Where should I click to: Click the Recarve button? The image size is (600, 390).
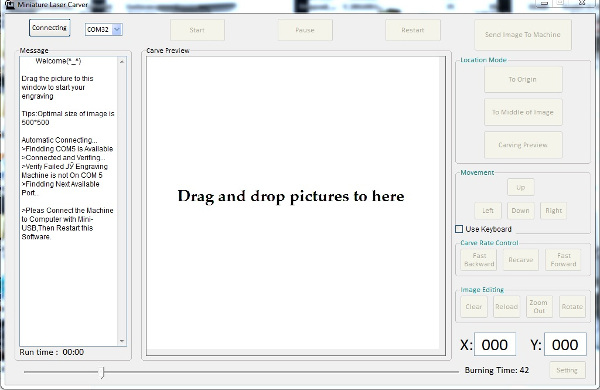point(520,260)
